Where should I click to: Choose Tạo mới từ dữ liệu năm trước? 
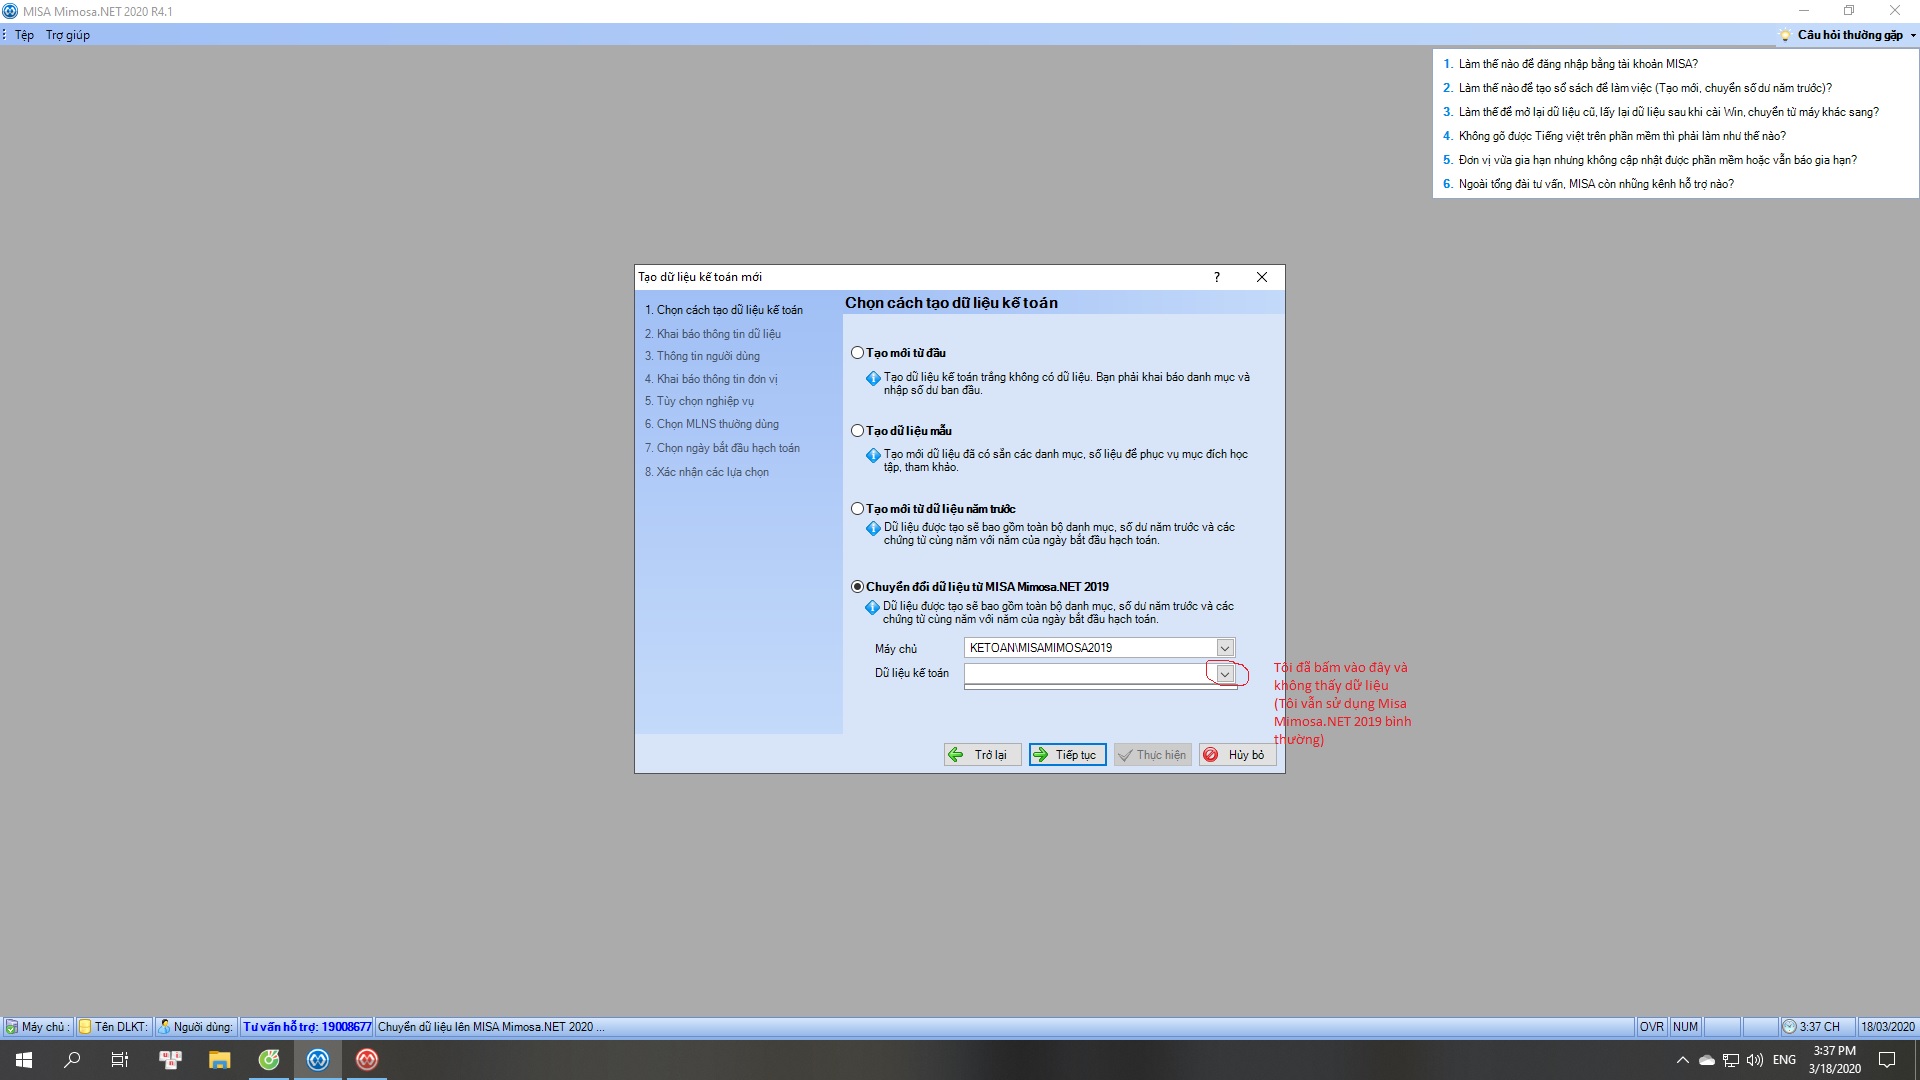point(857,509)
